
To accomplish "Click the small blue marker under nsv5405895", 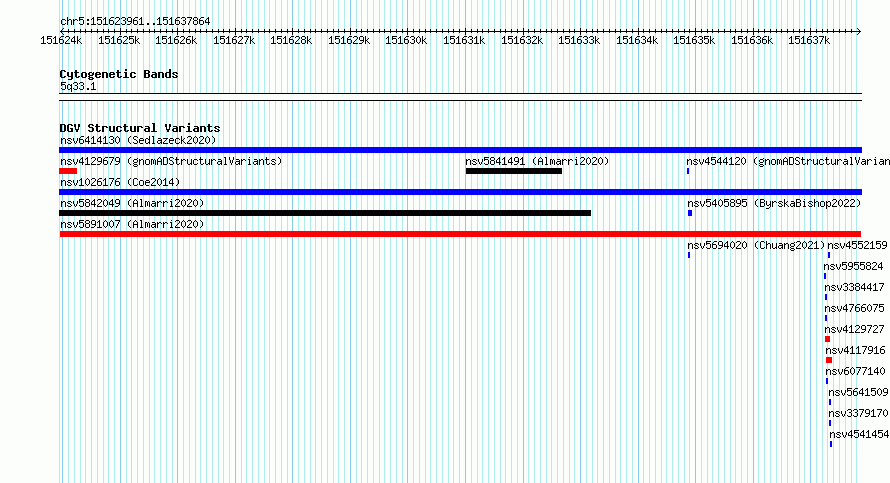I will pyautogui.click(x=690, y=213).
